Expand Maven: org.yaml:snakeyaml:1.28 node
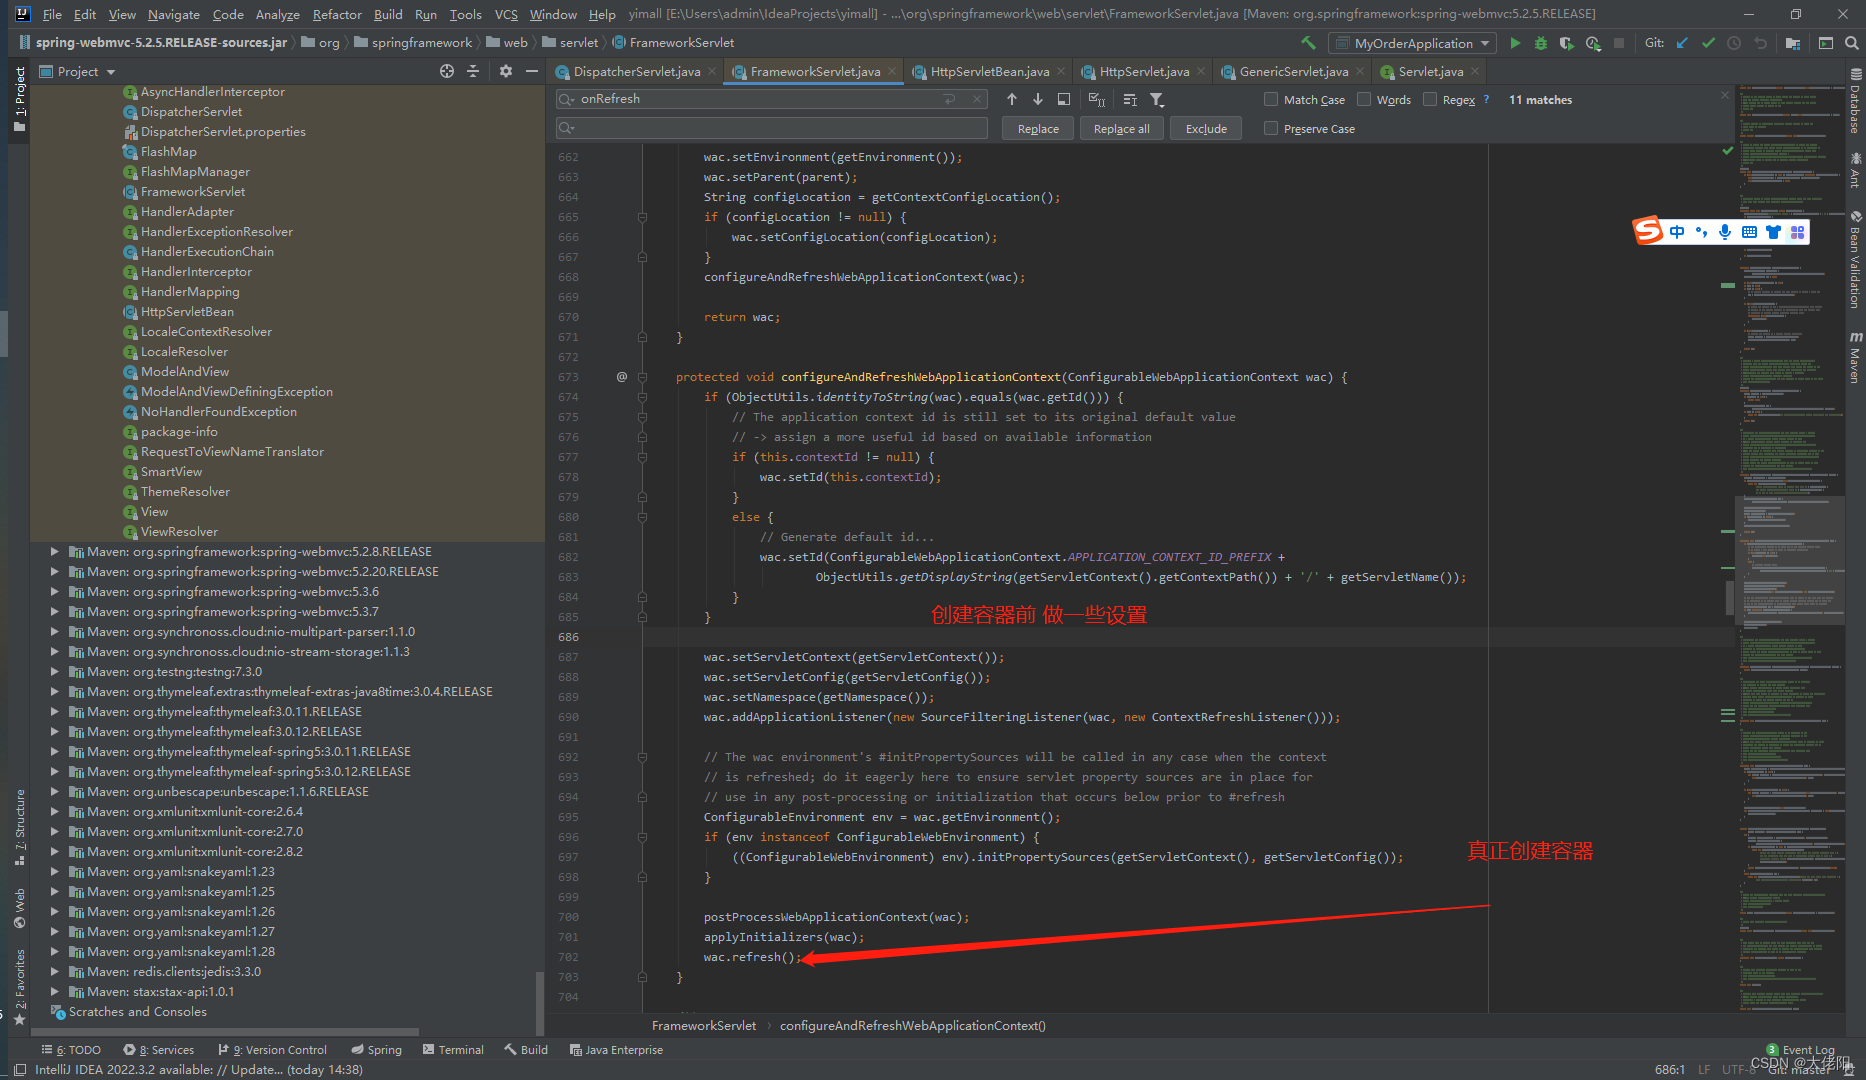This screenshot has width=1866, height=1080. point(54,951)
